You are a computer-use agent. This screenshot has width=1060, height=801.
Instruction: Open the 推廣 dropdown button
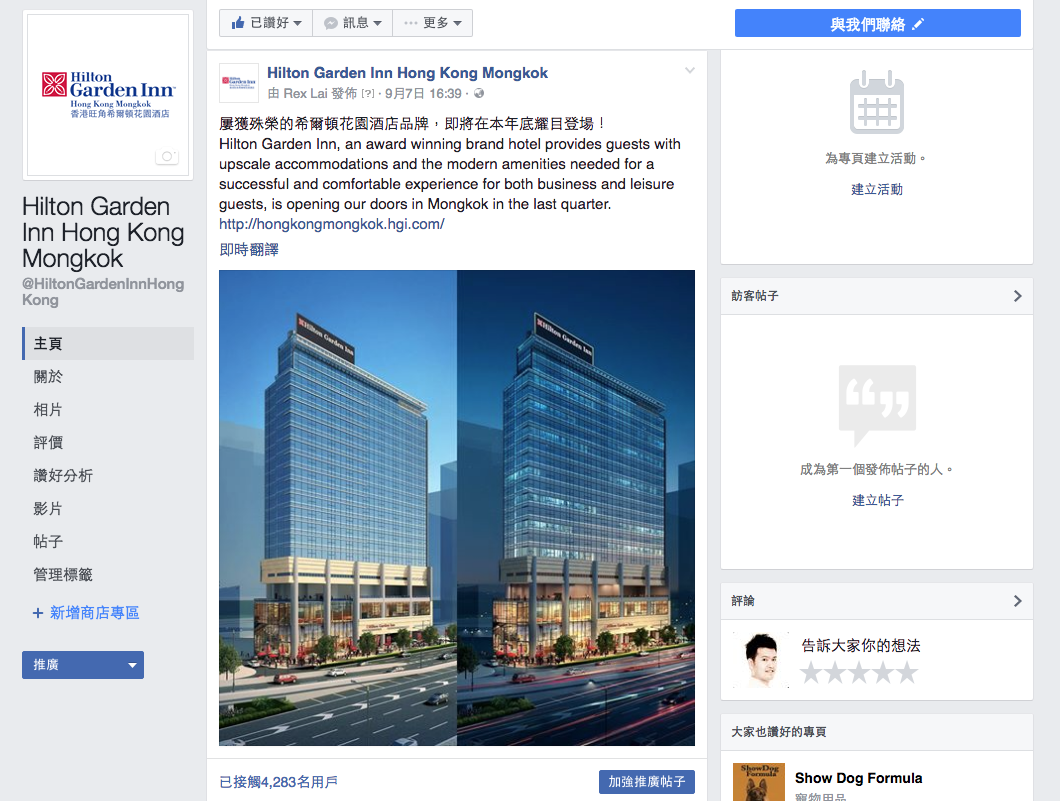tap(83, 665)
